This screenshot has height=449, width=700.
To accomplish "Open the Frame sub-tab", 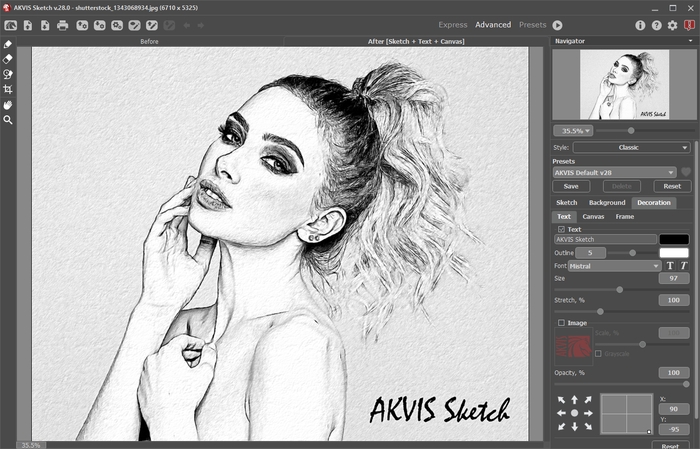I will click(x=625, y=216).
